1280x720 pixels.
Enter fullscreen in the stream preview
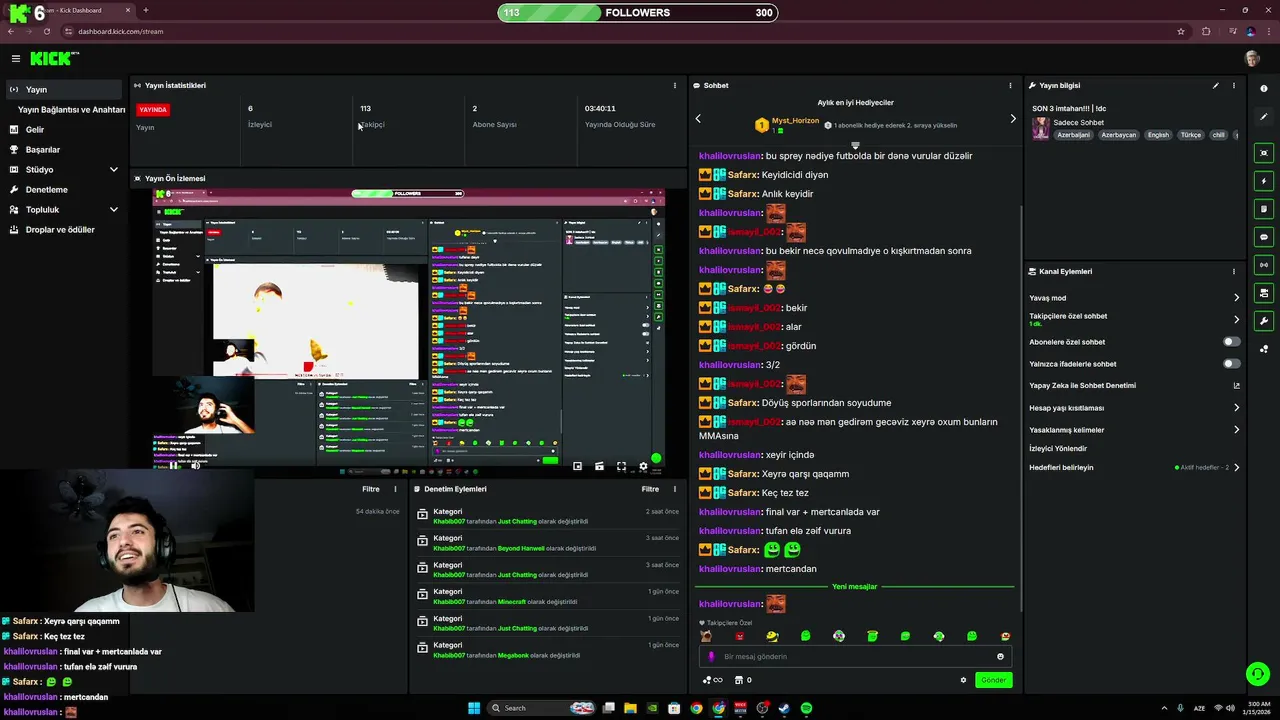tap(621, 466)
